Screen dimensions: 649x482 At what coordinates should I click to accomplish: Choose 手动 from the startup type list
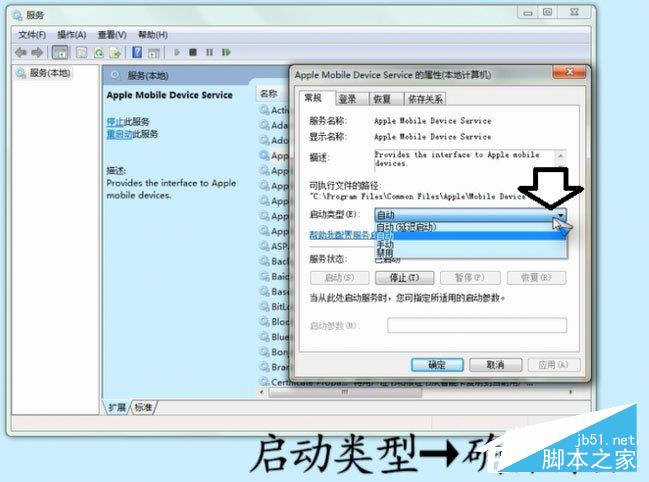click(471, 244)
